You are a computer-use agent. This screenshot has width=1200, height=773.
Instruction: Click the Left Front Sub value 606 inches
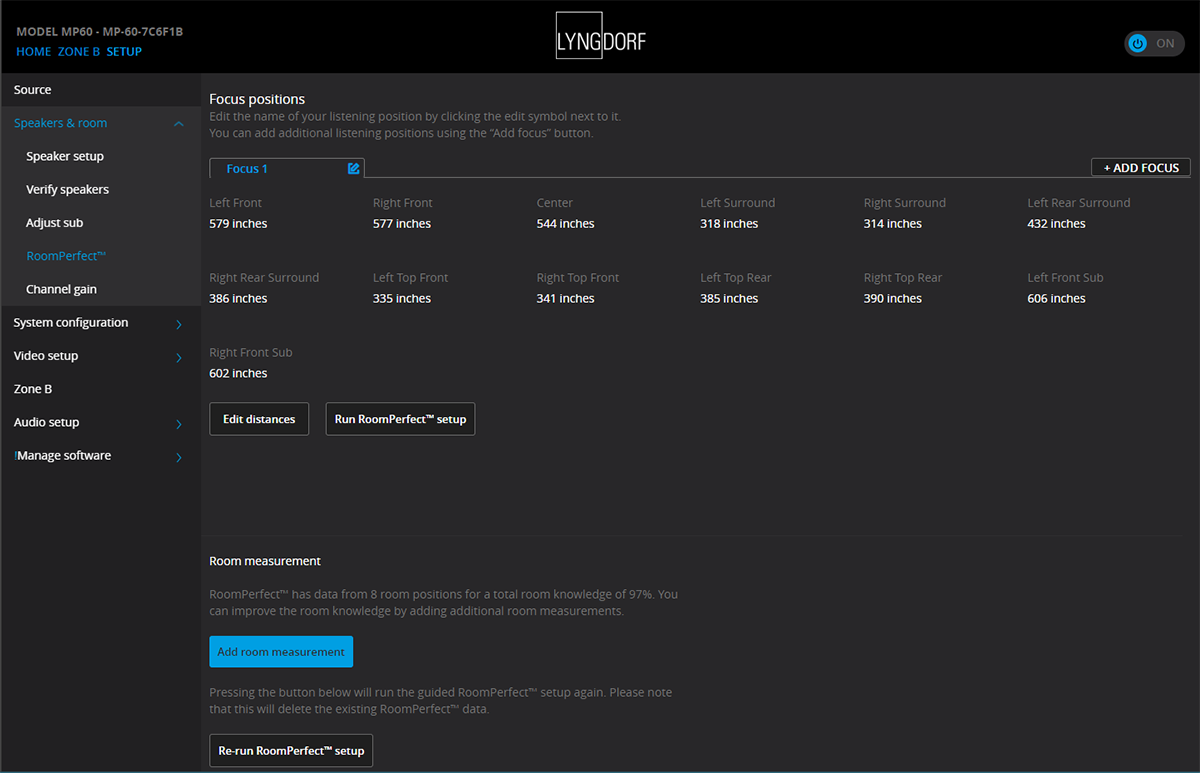click(x=1057, y=299)
